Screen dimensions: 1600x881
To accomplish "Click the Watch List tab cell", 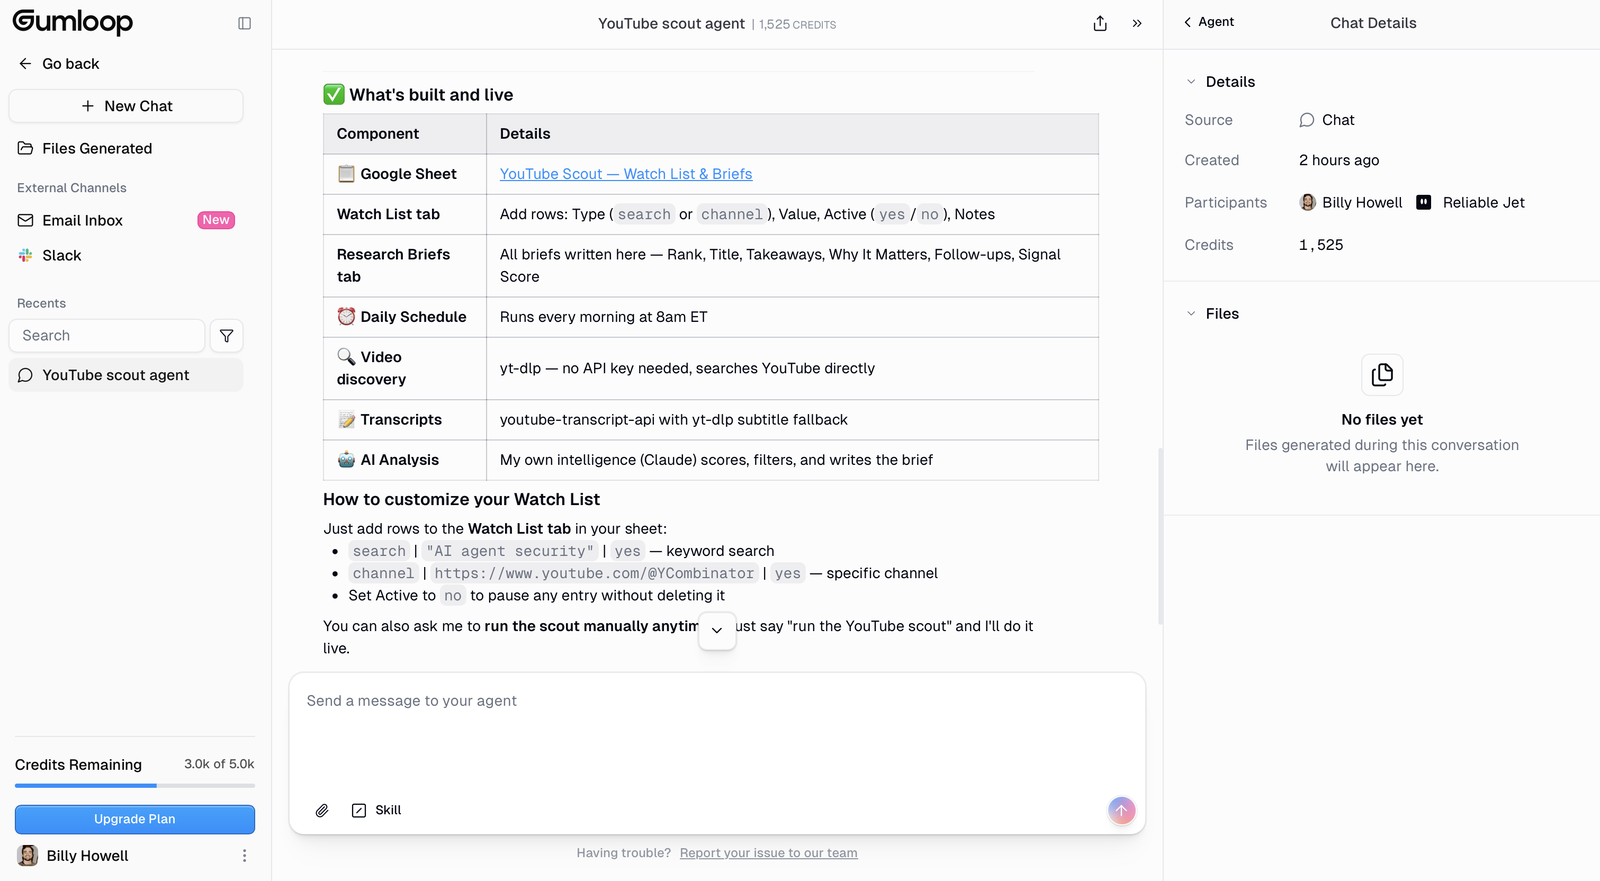I will pos(405,214).
